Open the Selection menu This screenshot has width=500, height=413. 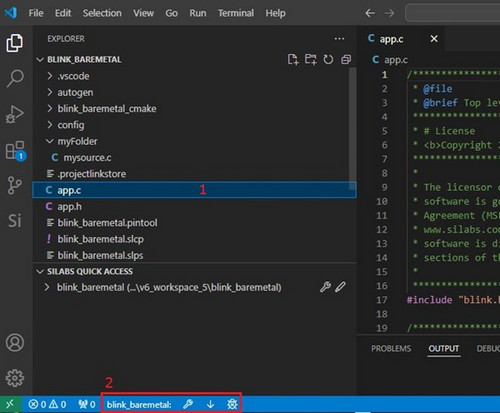[102, 13]
